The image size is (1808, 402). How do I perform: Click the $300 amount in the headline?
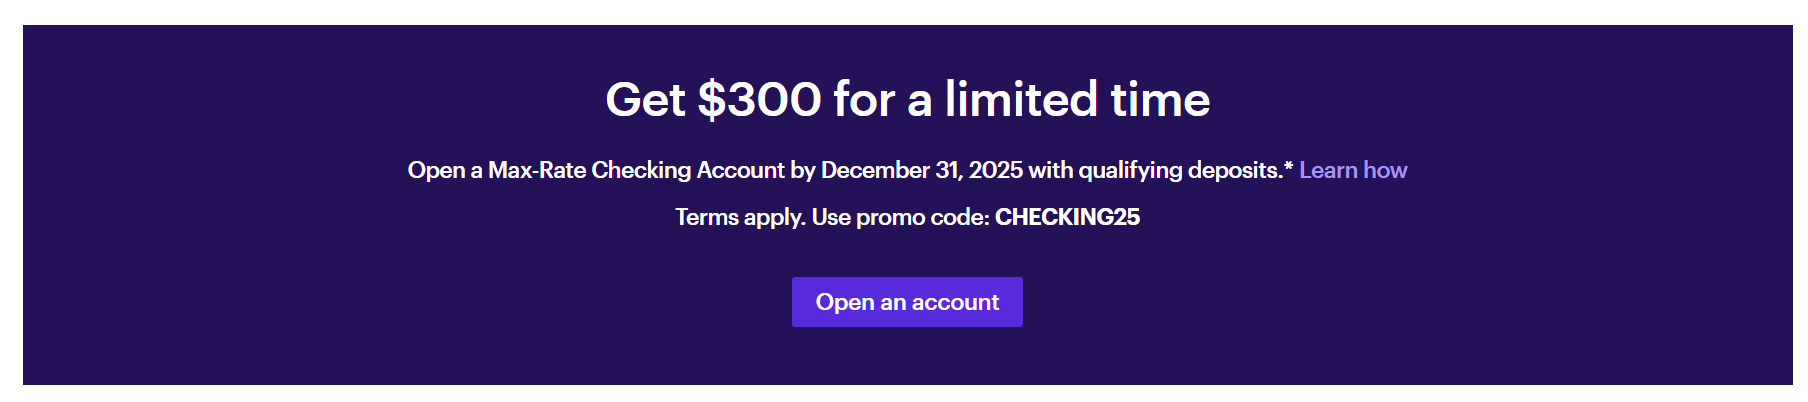tap(759, 99)
